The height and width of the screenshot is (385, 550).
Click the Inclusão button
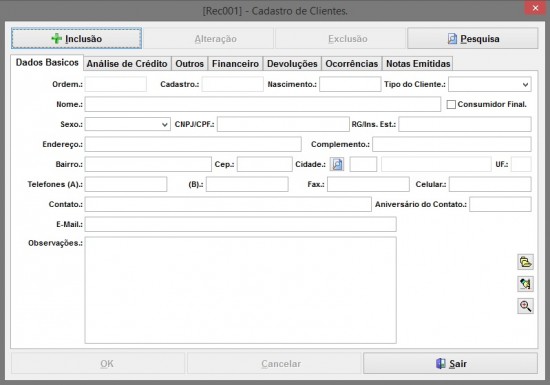(x=76, y=38)
